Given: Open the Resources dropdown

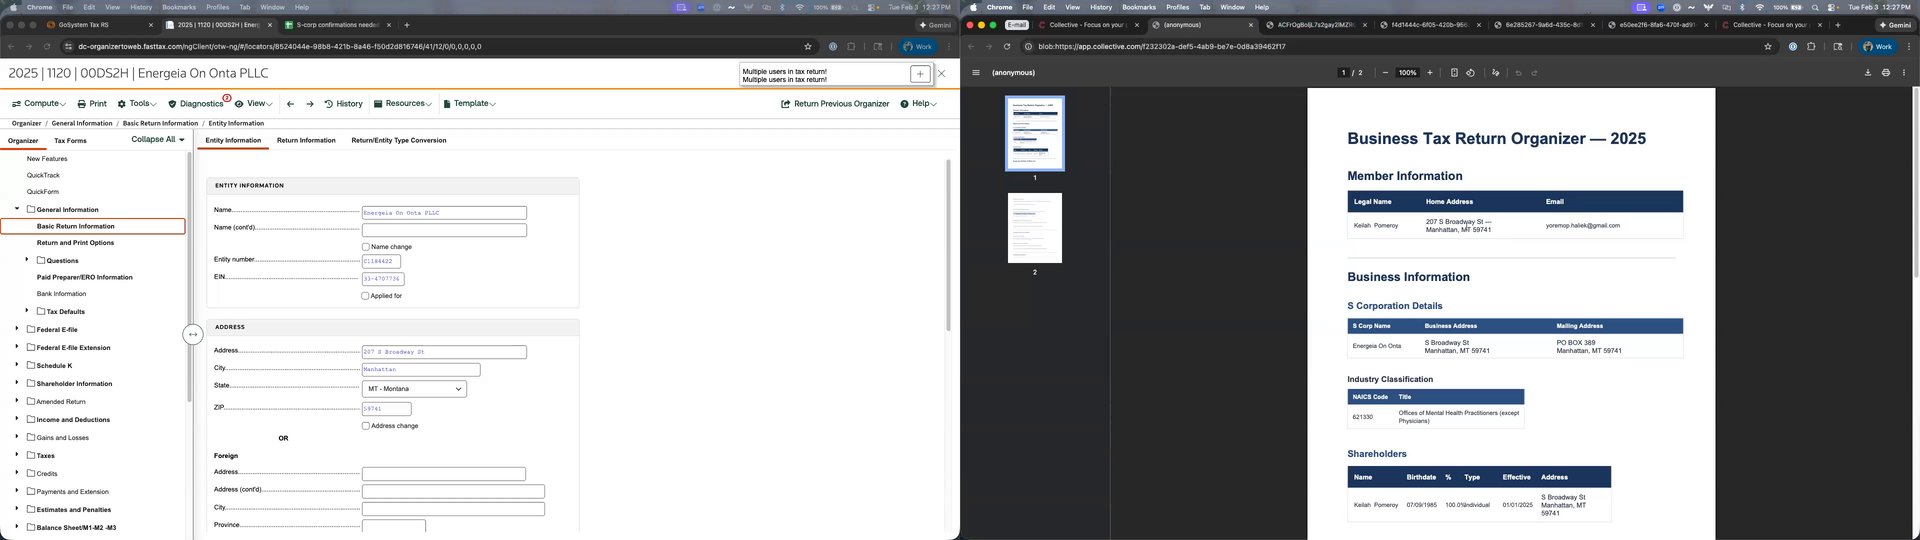Looking at the screenshot, I should (403, 104).
